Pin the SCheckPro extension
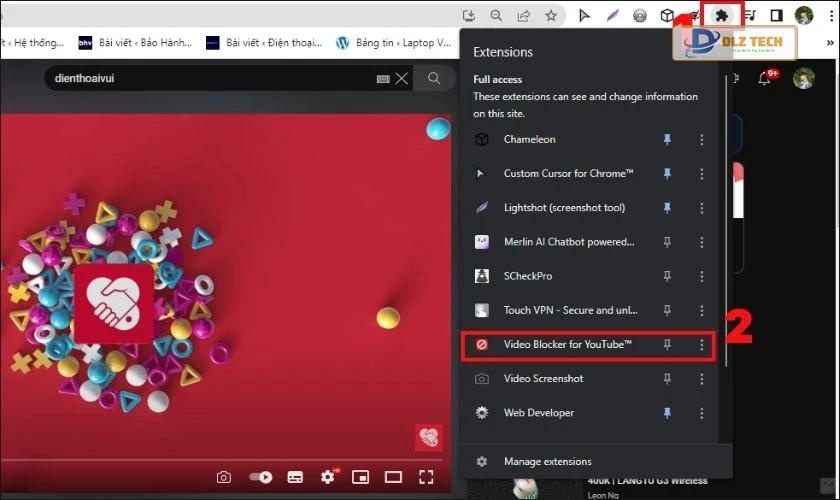 (667, 277)
